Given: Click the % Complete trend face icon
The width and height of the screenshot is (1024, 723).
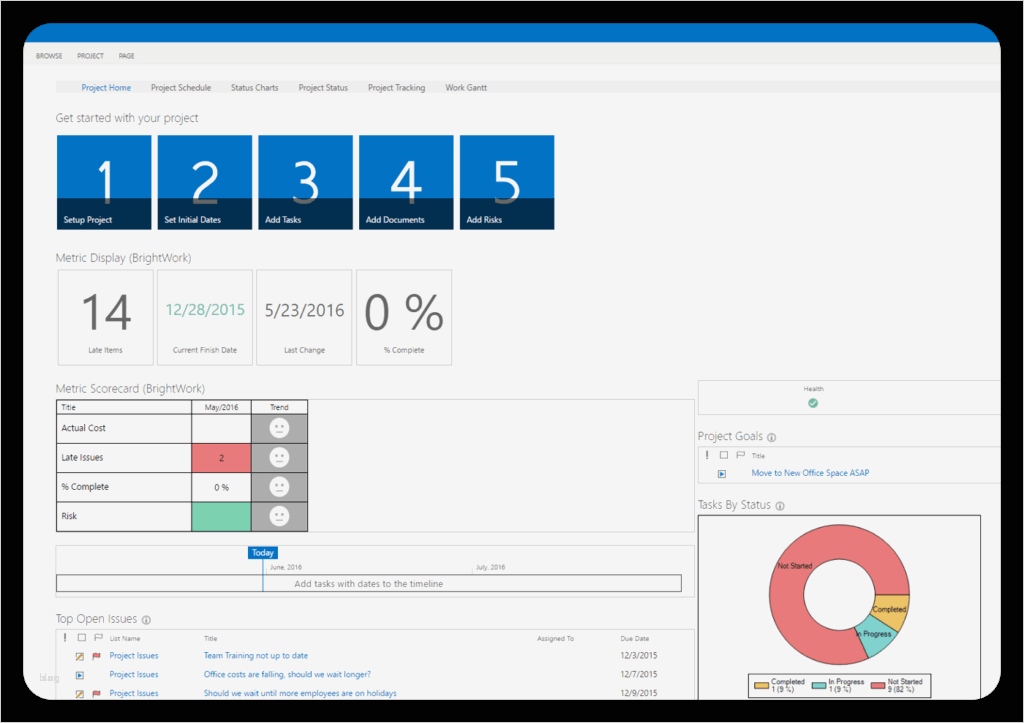Looking at the screenshot, I should 279,487.
